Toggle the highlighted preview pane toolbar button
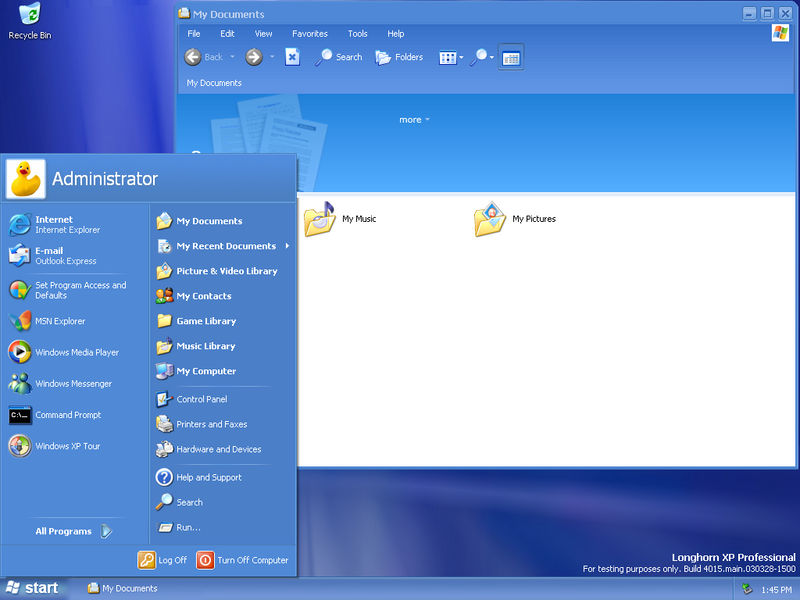Viewport: 800px width, 600px height. 510,58
